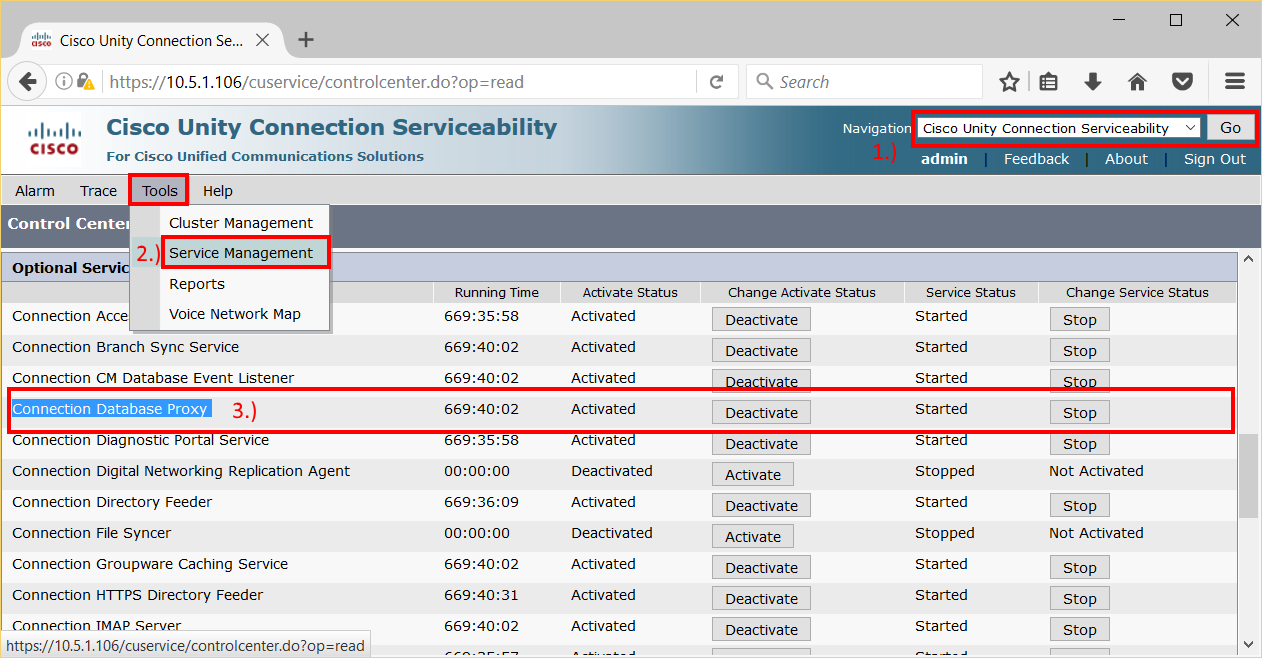Image resolution: width=1262 pixels, height=658 pixels.
Task: Open the Alarm menu
Action: [34, 190]
